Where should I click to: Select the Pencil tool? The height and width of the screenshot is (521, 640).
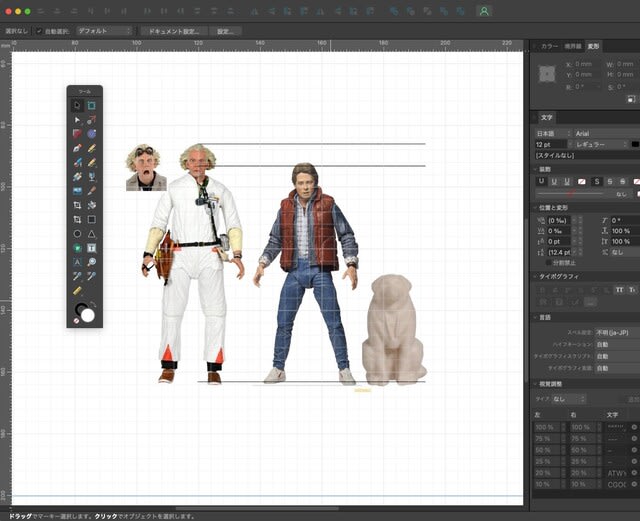coord(91,148)
